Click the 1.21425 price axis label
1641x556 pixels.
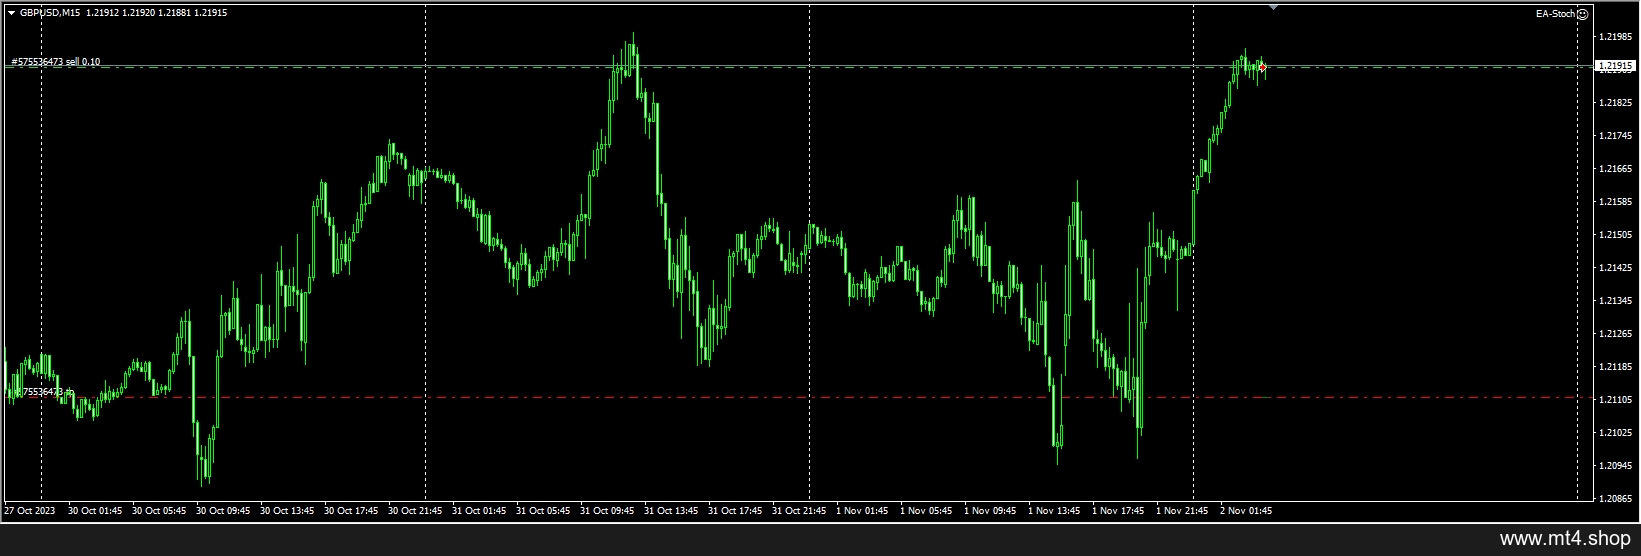[1615, 268]
